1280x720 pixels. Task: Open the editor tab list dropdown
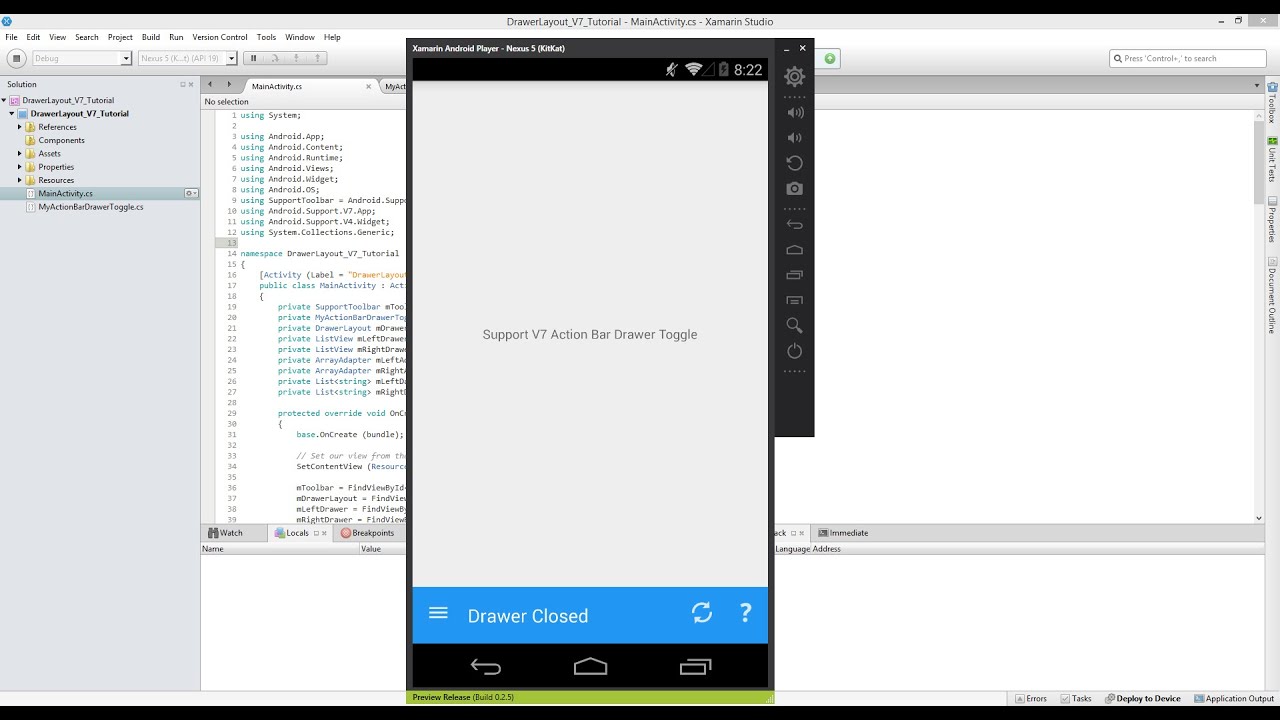click(x=1257, y=85)
